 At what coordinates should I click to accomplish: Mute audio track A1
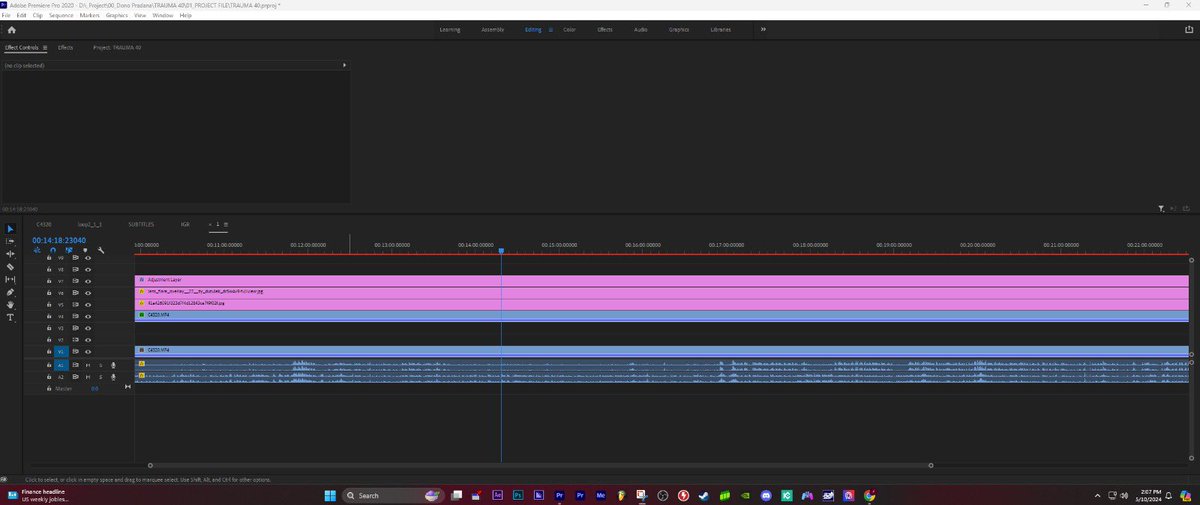(x=88, y=365)
